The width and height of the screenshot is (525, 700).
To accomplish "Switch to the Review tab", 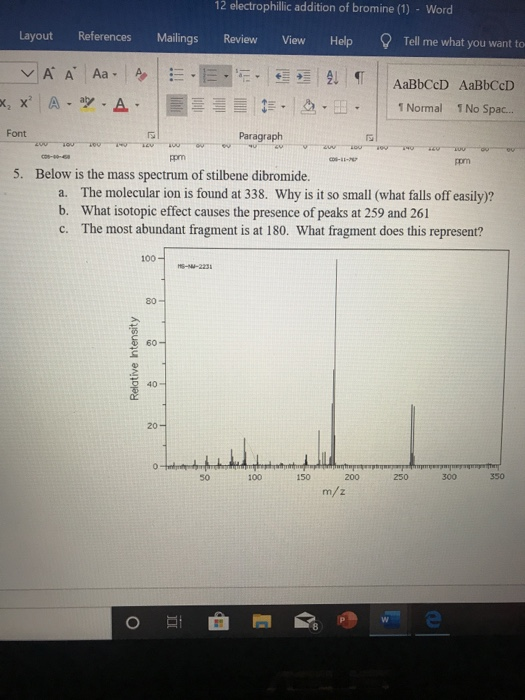I will (x=240, y=39).
